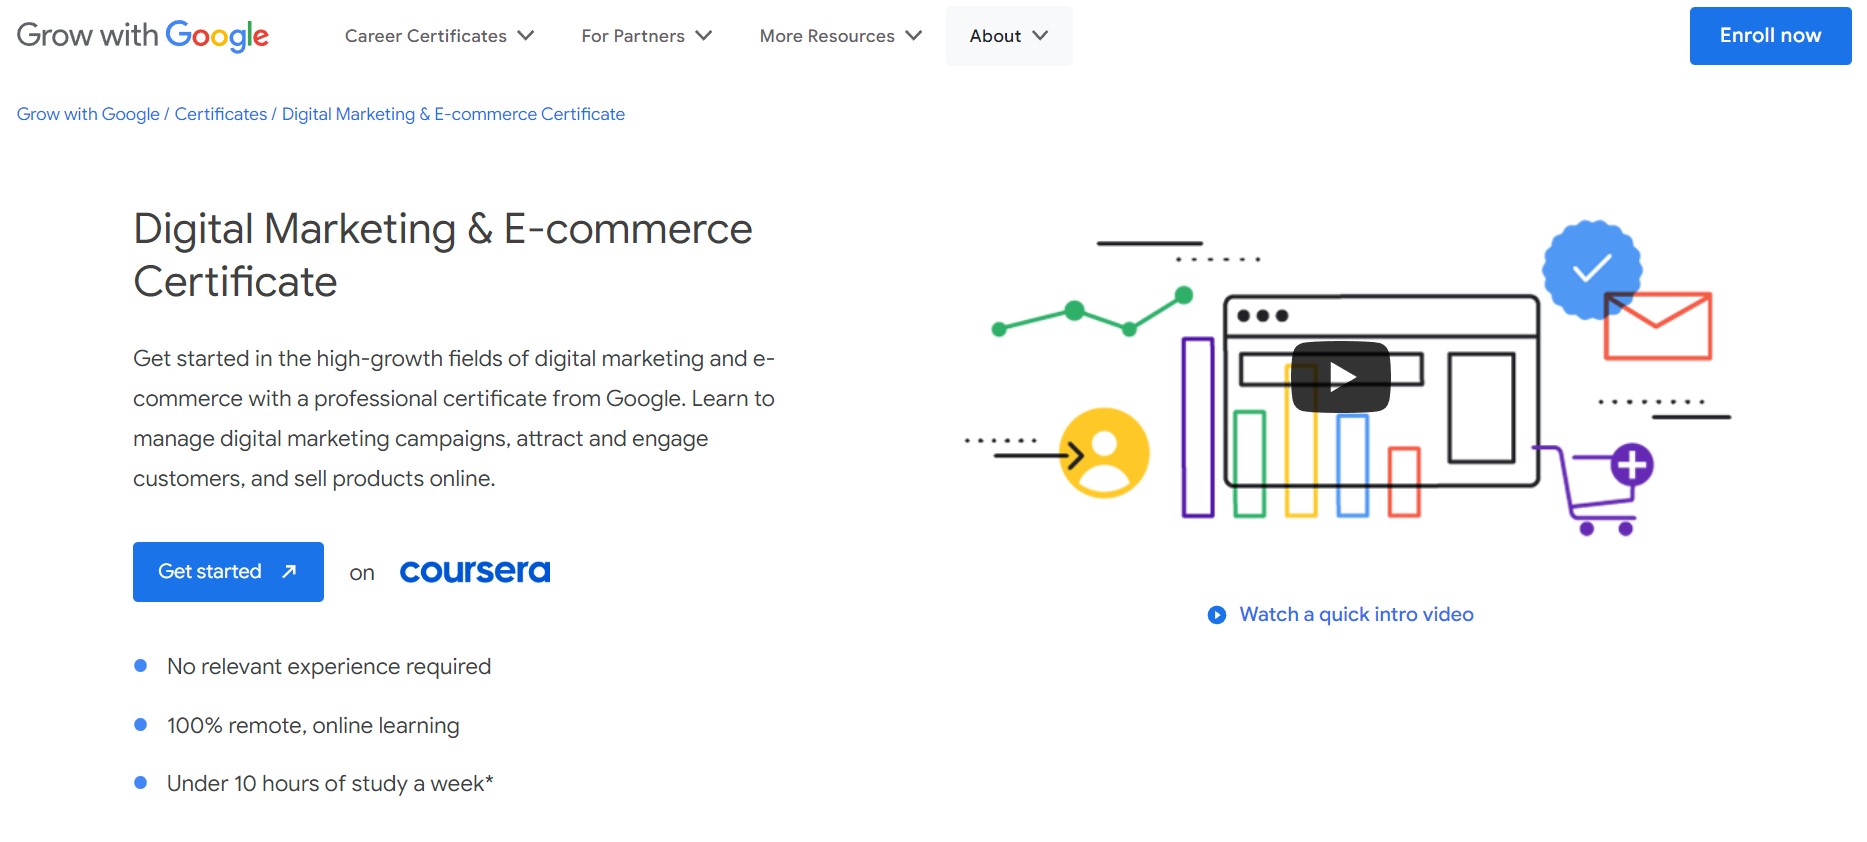Click the blue play icon beside Watch intro
Image resolution: width=1867 pixels, height=842 pixels.
tap(1217, 615)
